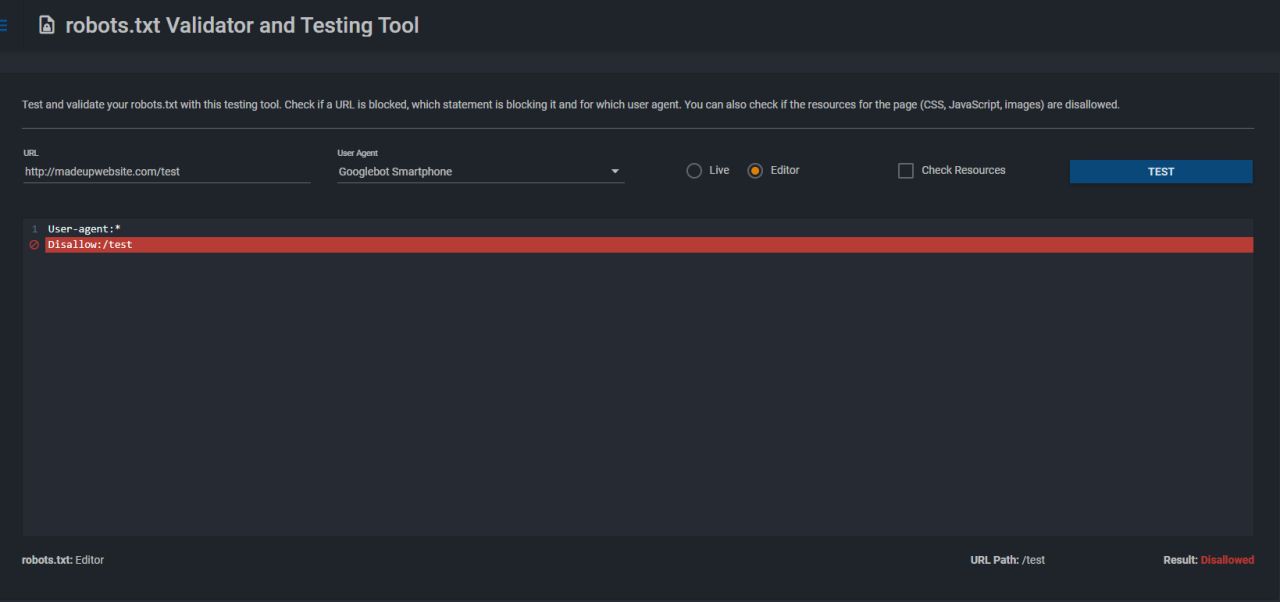Expand the User Agent dropdown arrow
The width and height of the screenshot is (1280, 602).
point(615,172)
